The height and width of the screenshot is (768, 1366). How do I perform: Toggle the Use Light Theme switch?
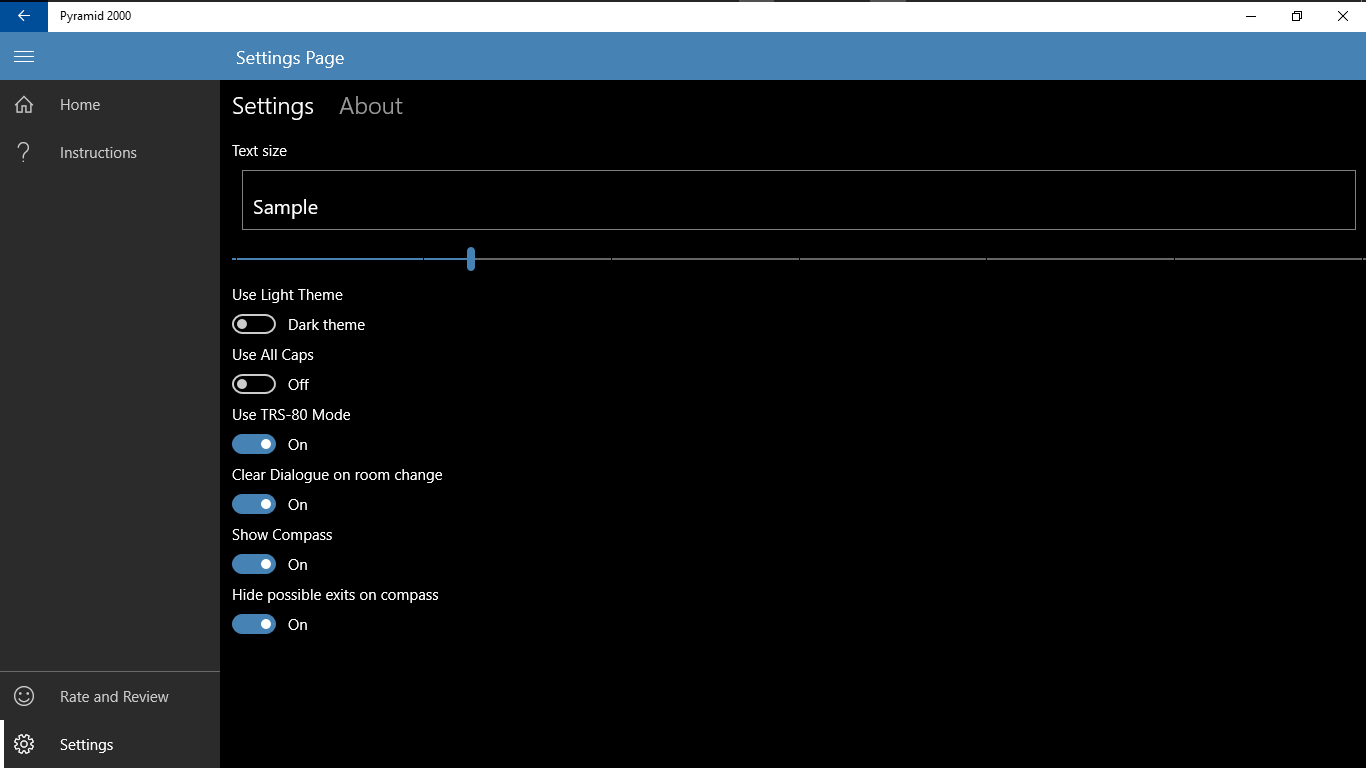[254, 324]
